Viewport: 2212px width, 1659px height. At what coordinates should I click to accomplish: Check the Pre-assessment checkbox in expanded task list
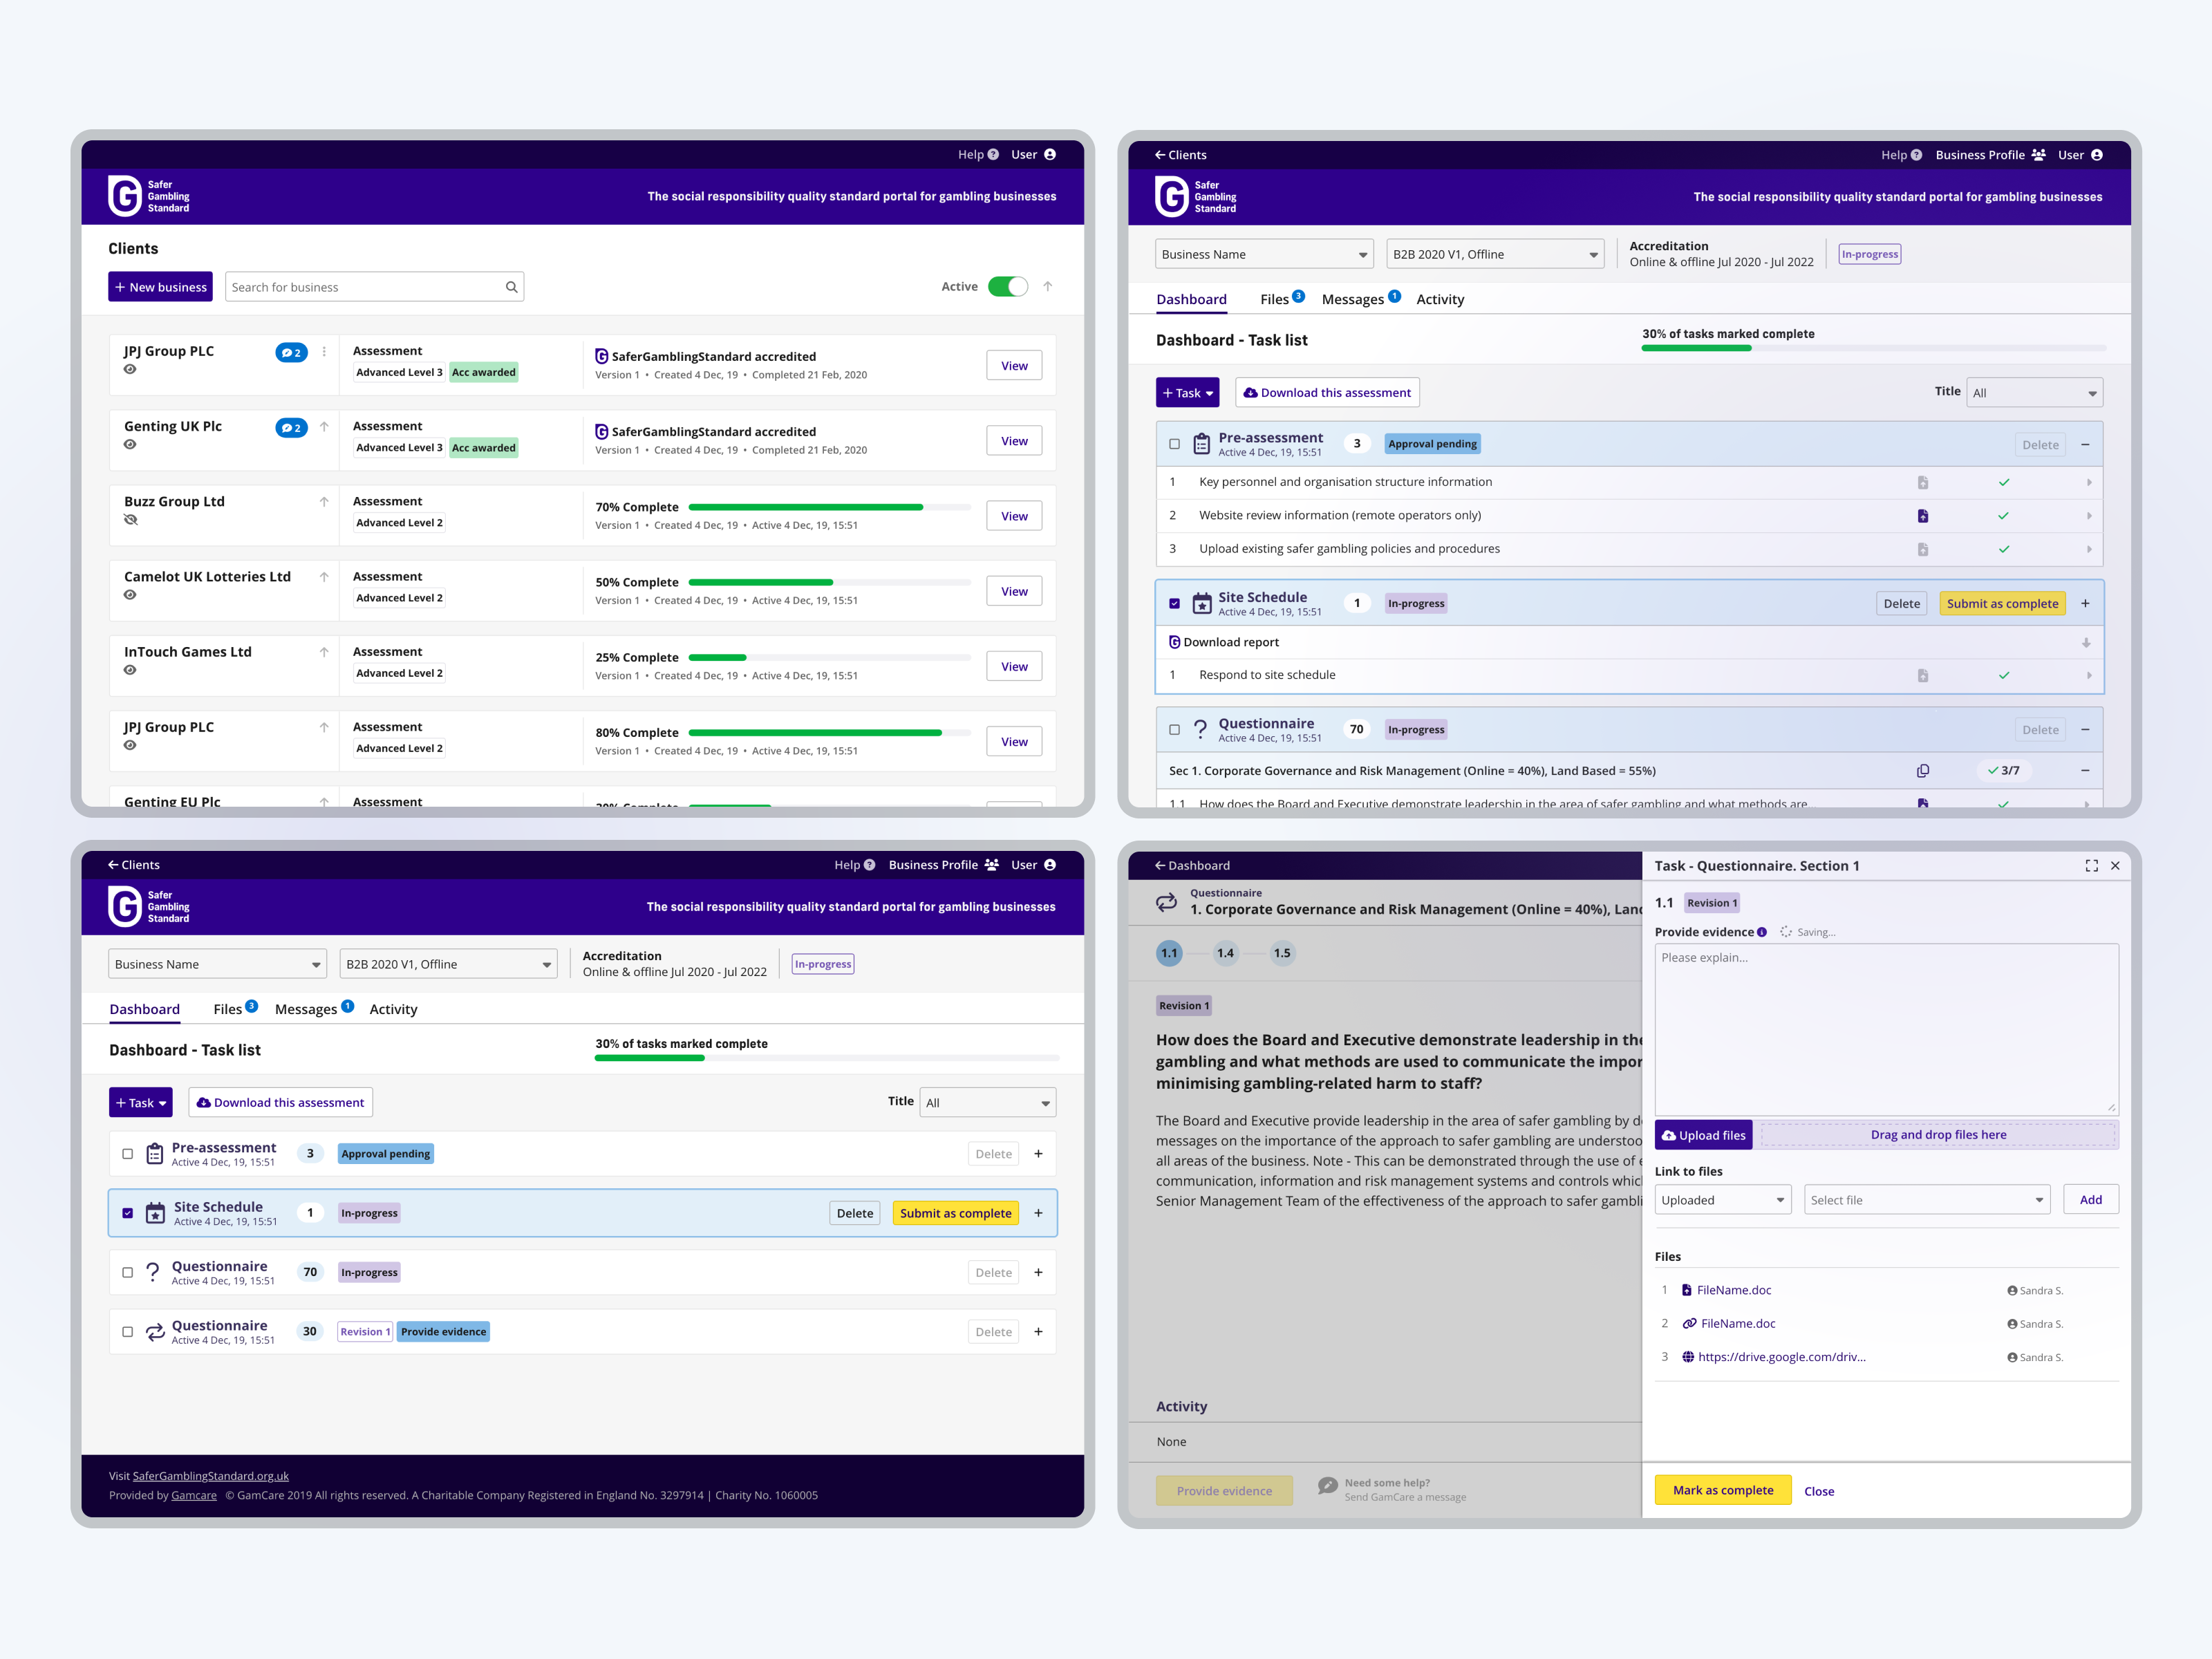[1174, 444]
